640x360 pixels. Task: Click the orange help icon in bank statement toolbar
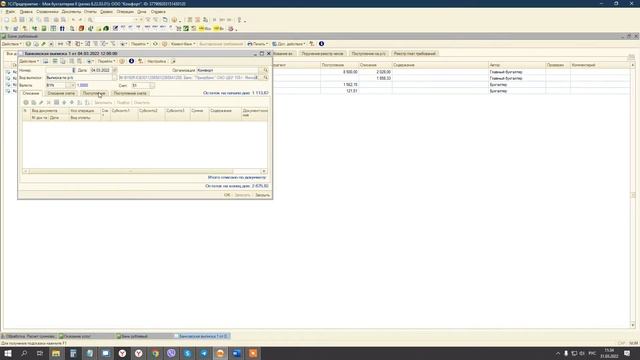pos(122,61)
